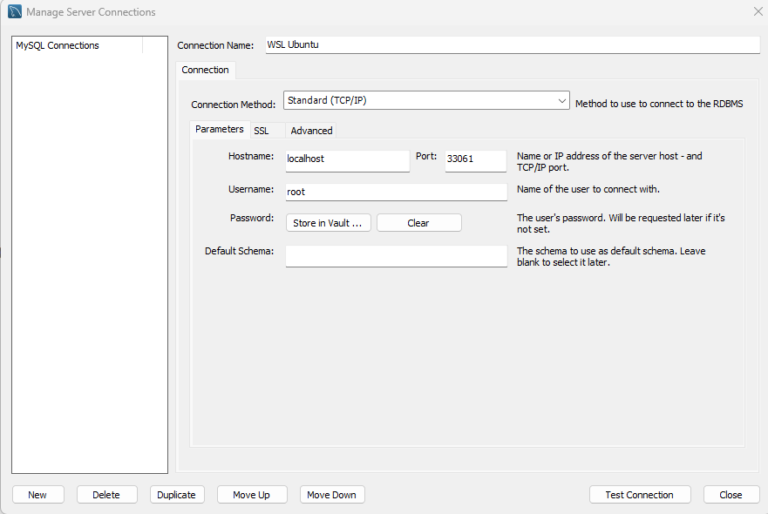Viewport: 768px width, 514px height.
Task: Duplicate the current connection
Action: (177, 495)
